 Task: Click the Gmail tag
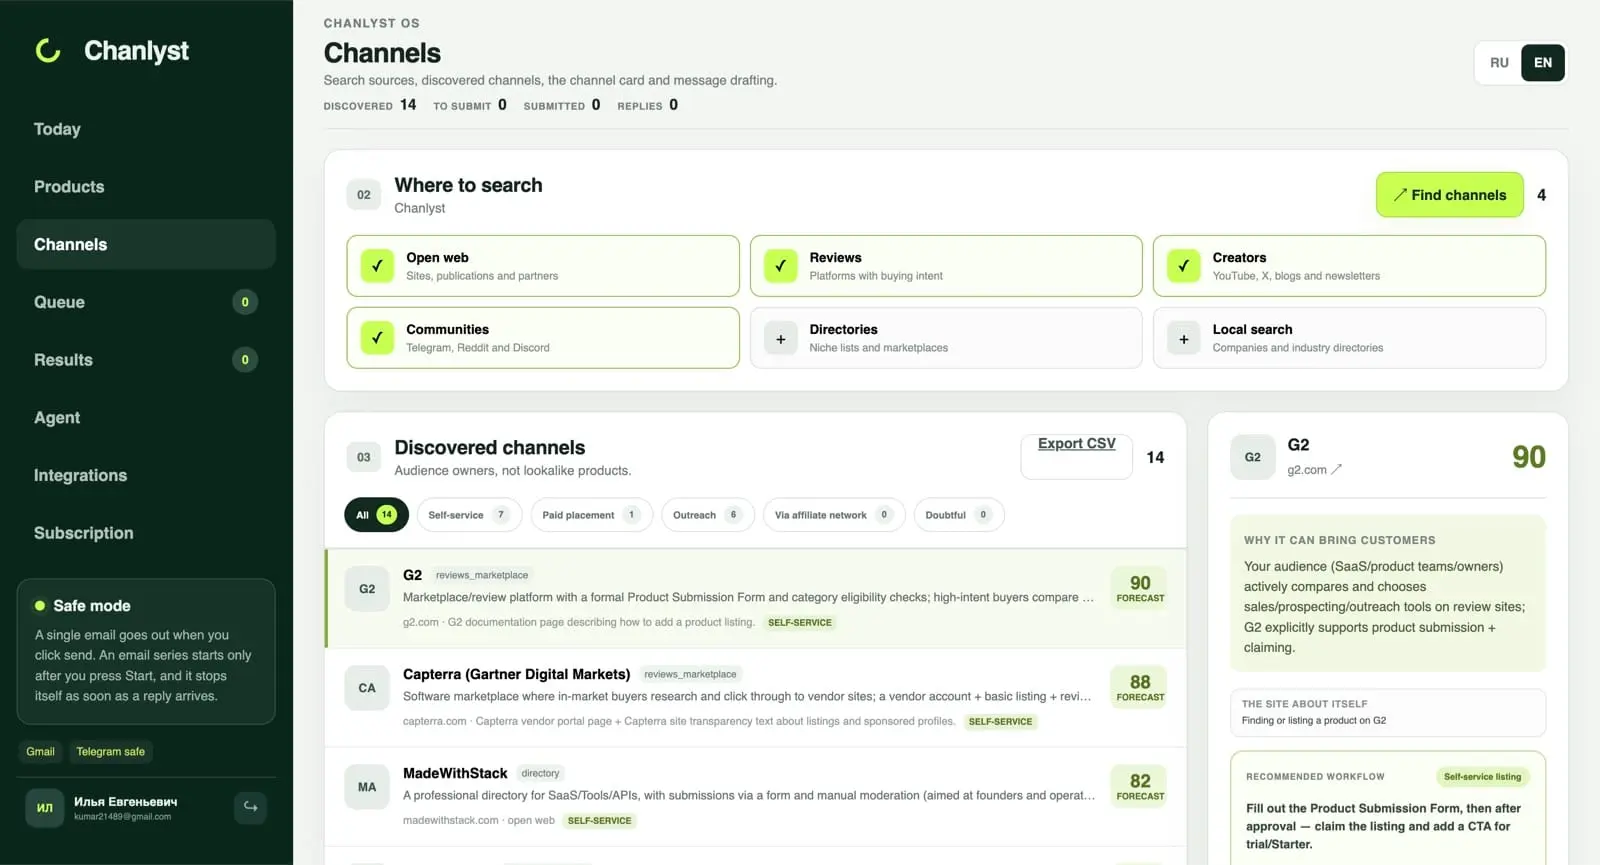point(41,752)
